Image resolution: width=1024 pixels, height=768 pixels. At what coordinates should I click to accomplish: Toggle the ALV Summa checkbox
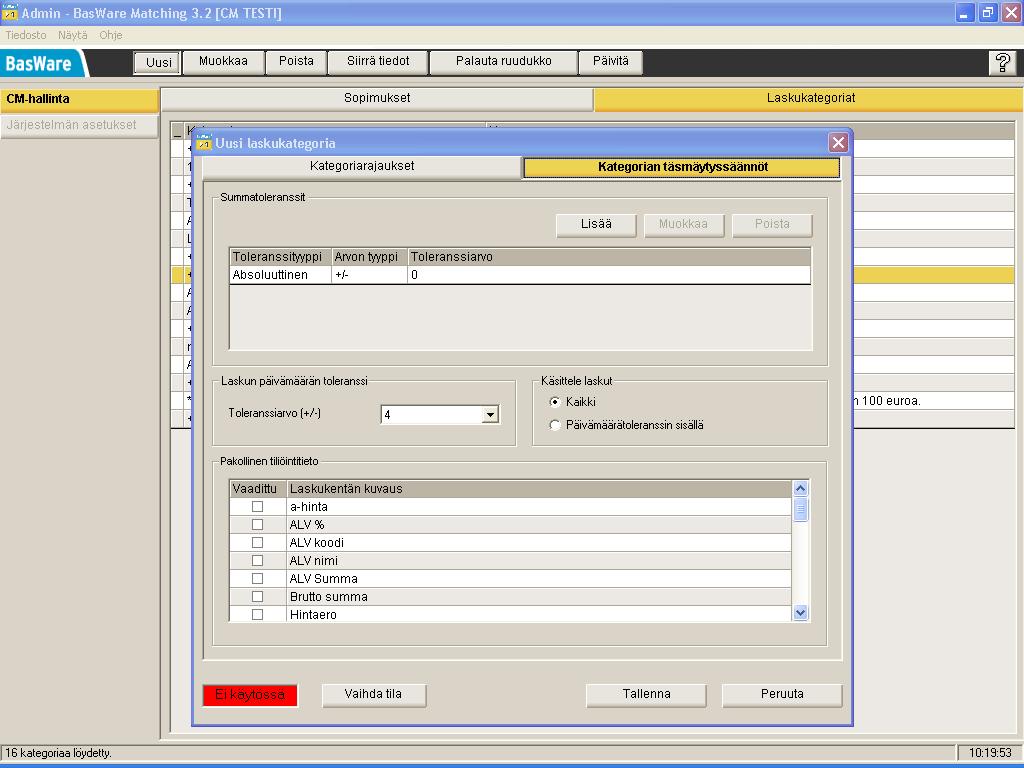257,579
